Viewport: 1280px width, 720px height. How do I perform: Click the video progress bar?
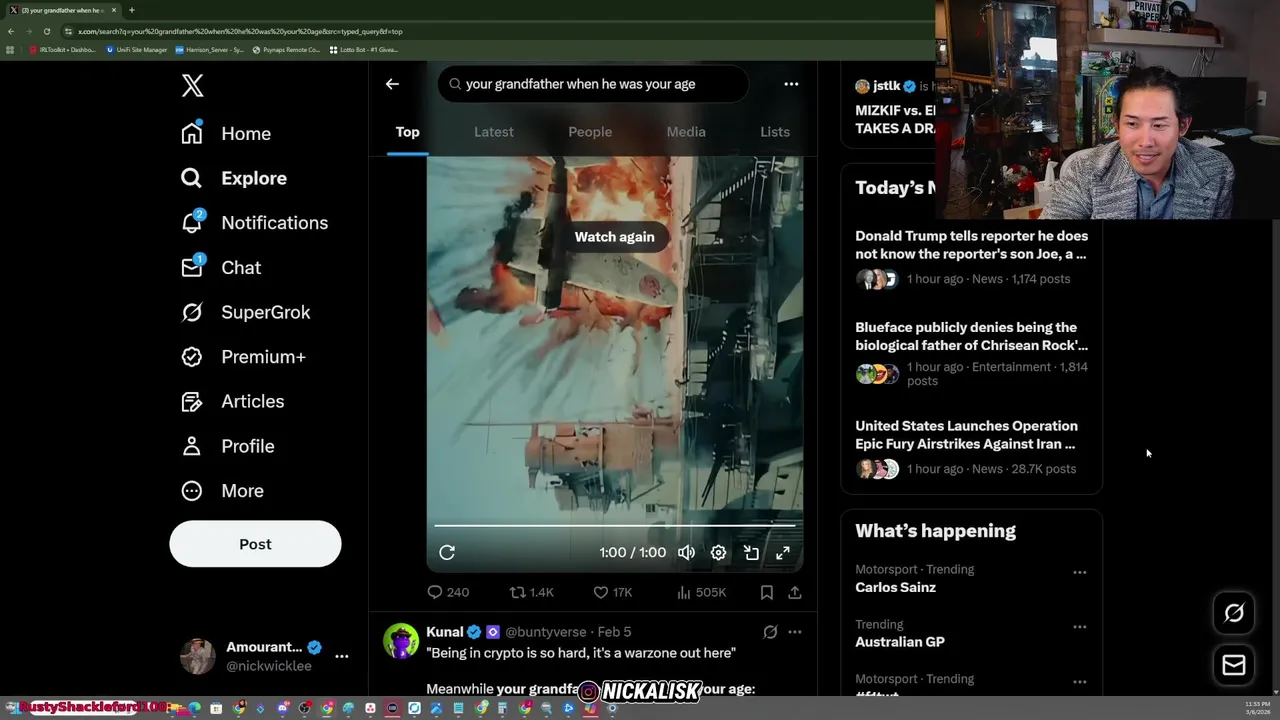[x=615, y=525]
